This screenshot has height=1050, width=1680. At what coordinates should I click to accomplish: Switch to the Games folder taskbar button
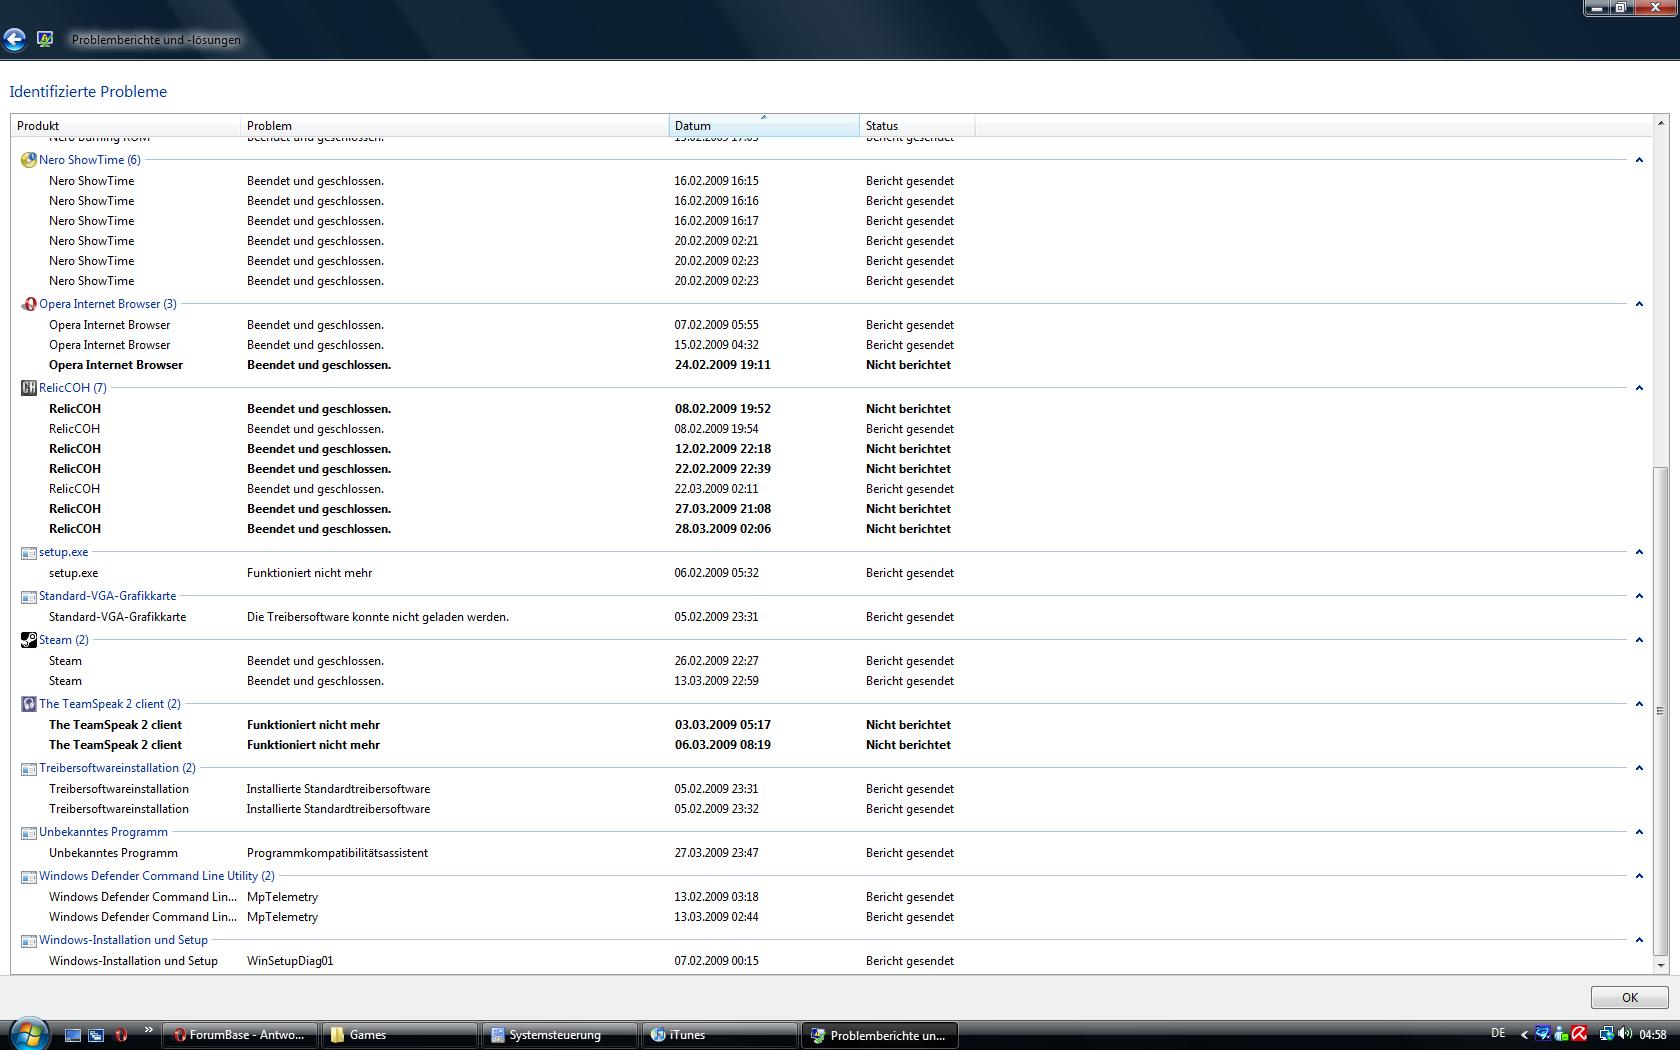pyautogui.click(x=400, y=1035)
